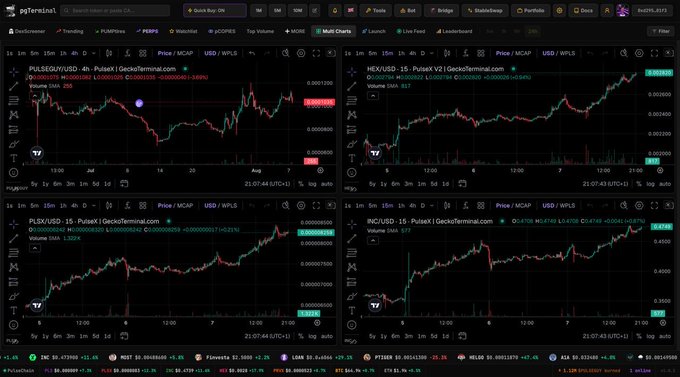Viewport: 680px width, 377px height.
Task: Select brush tool in HEX chart sidebar
Action: tap(352, 144)
